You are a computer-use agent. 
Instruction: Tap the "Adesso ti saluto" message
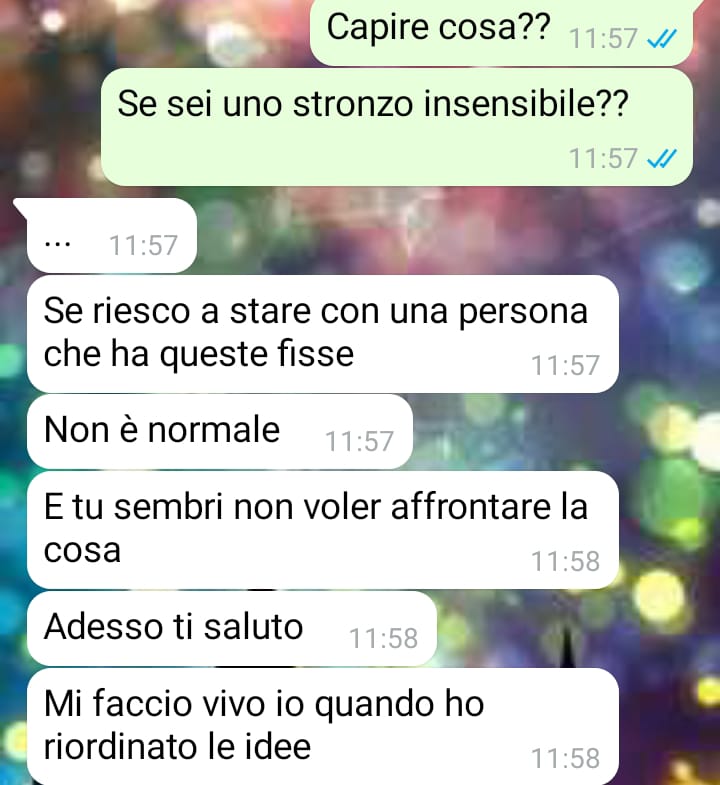(x=232, y=628)
